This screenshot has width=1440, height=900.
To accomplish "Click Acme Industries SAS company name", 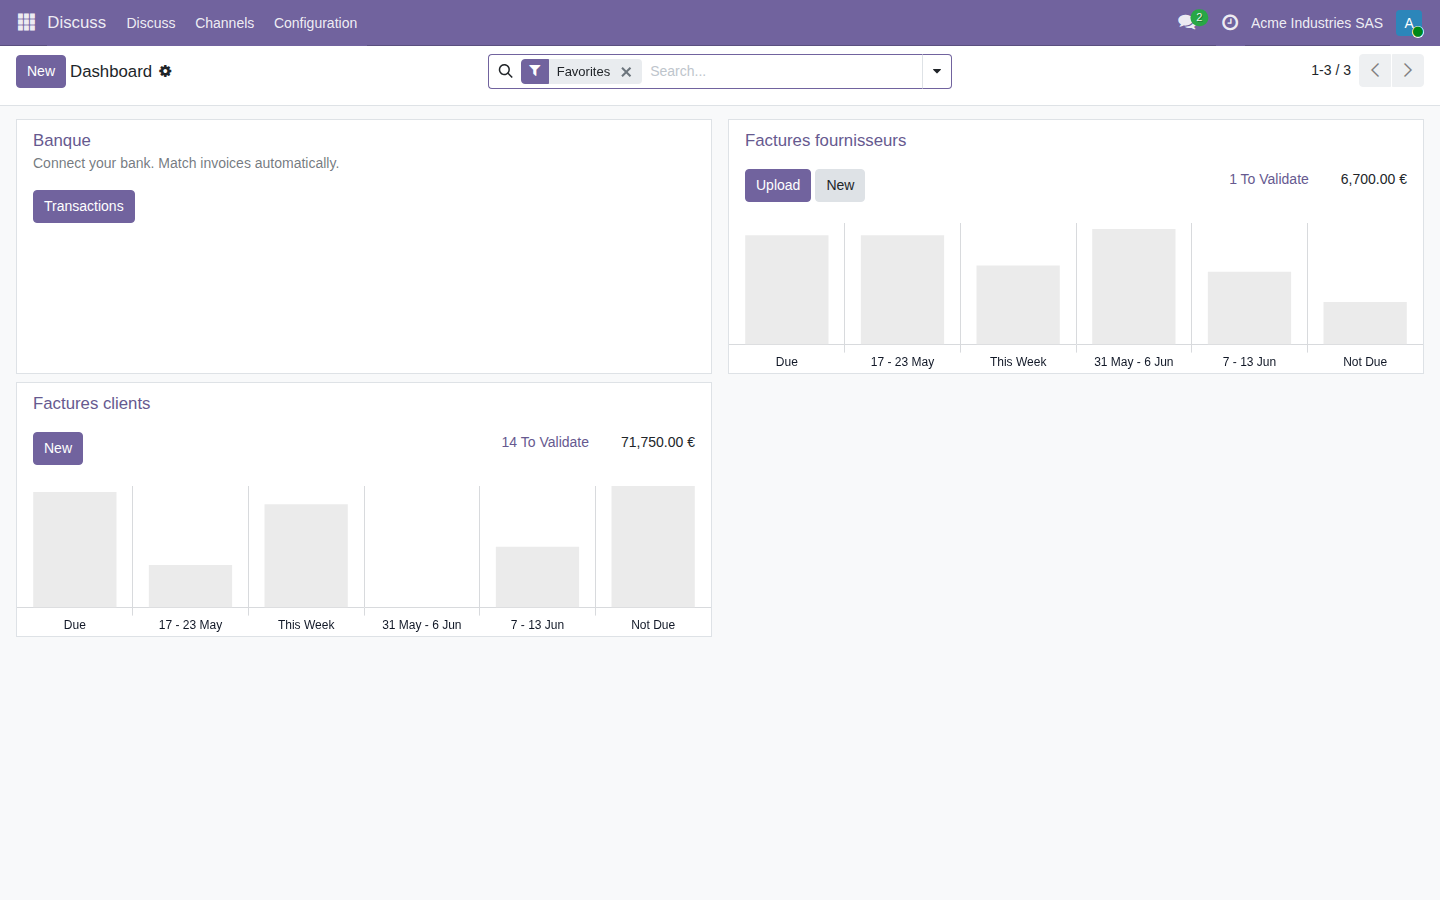I will [1317, 22].
